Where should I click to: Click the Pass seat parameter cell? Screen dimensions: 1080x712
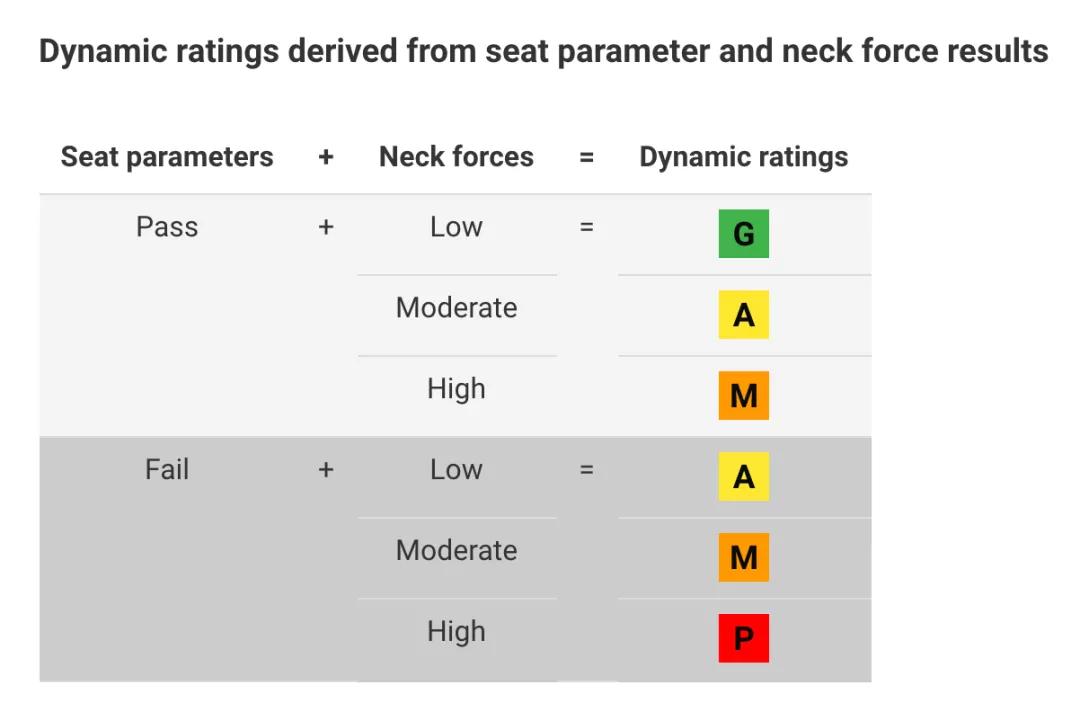[x=167, y=227]
